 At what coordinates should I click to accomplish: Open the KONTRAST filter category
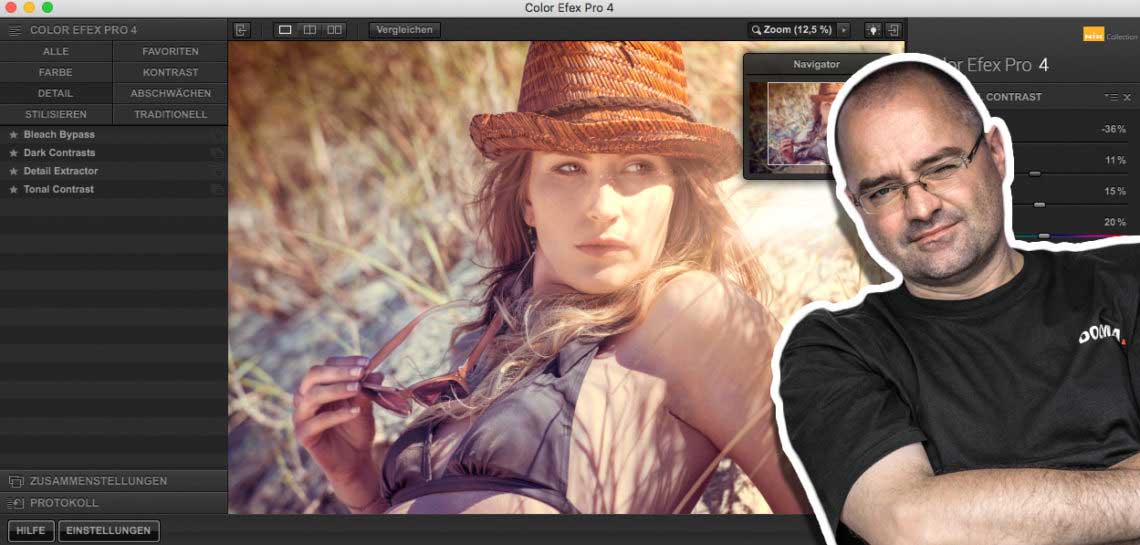click(x=170, y=73)
